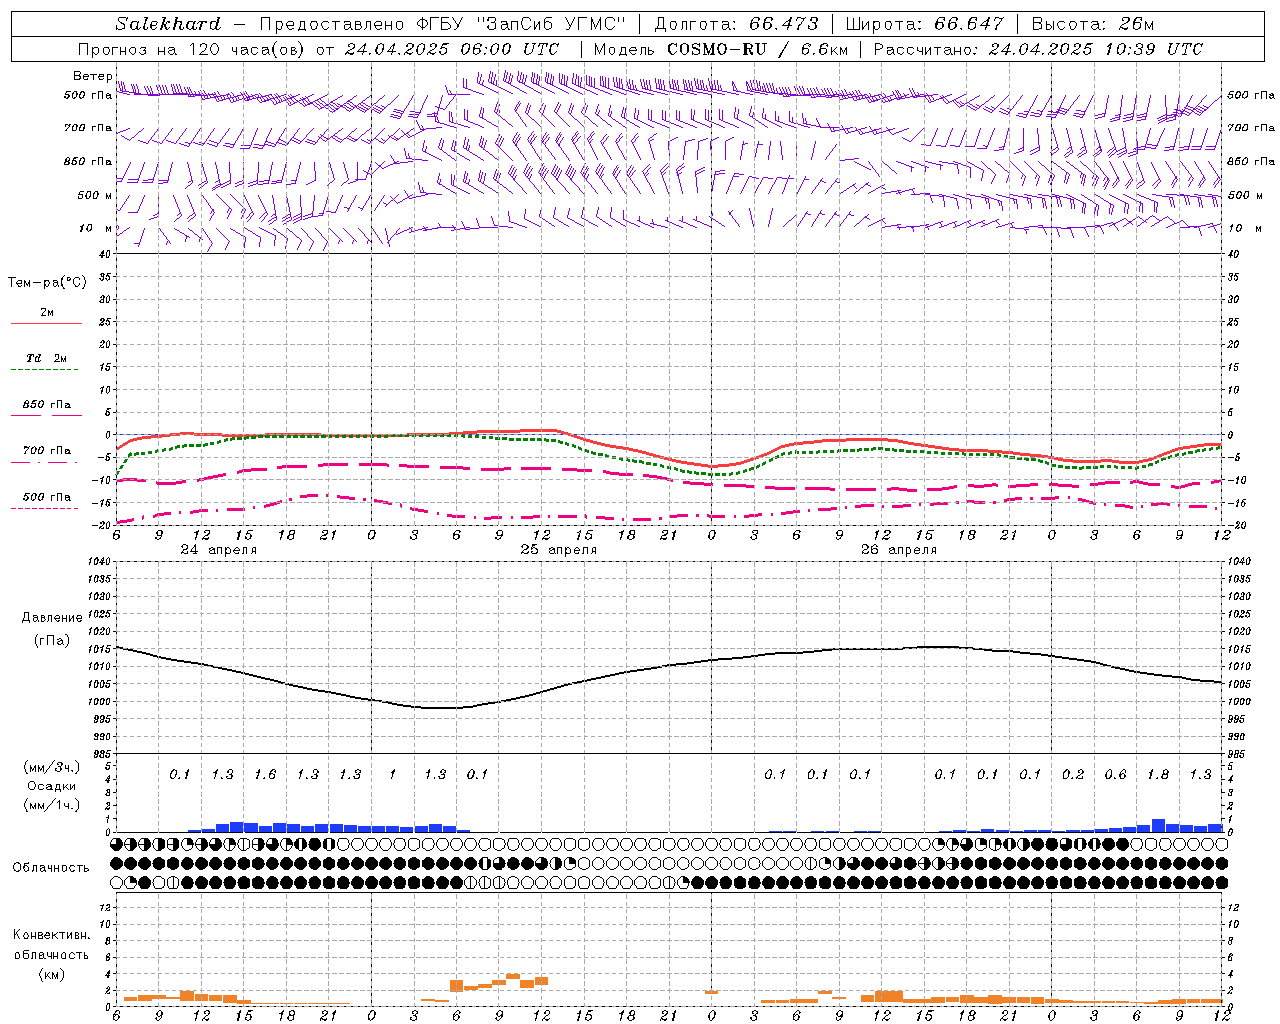Click the "26 апреля" date label
The height and width of the screenshot is (1024, 1280).
click(x=899, y=550)
